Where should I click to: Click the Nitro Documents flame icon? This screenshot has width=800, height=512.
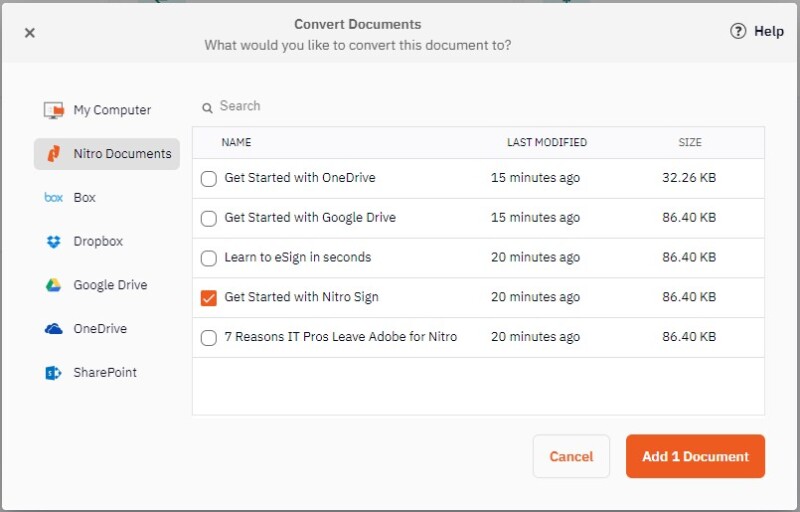tap(54, 154)
